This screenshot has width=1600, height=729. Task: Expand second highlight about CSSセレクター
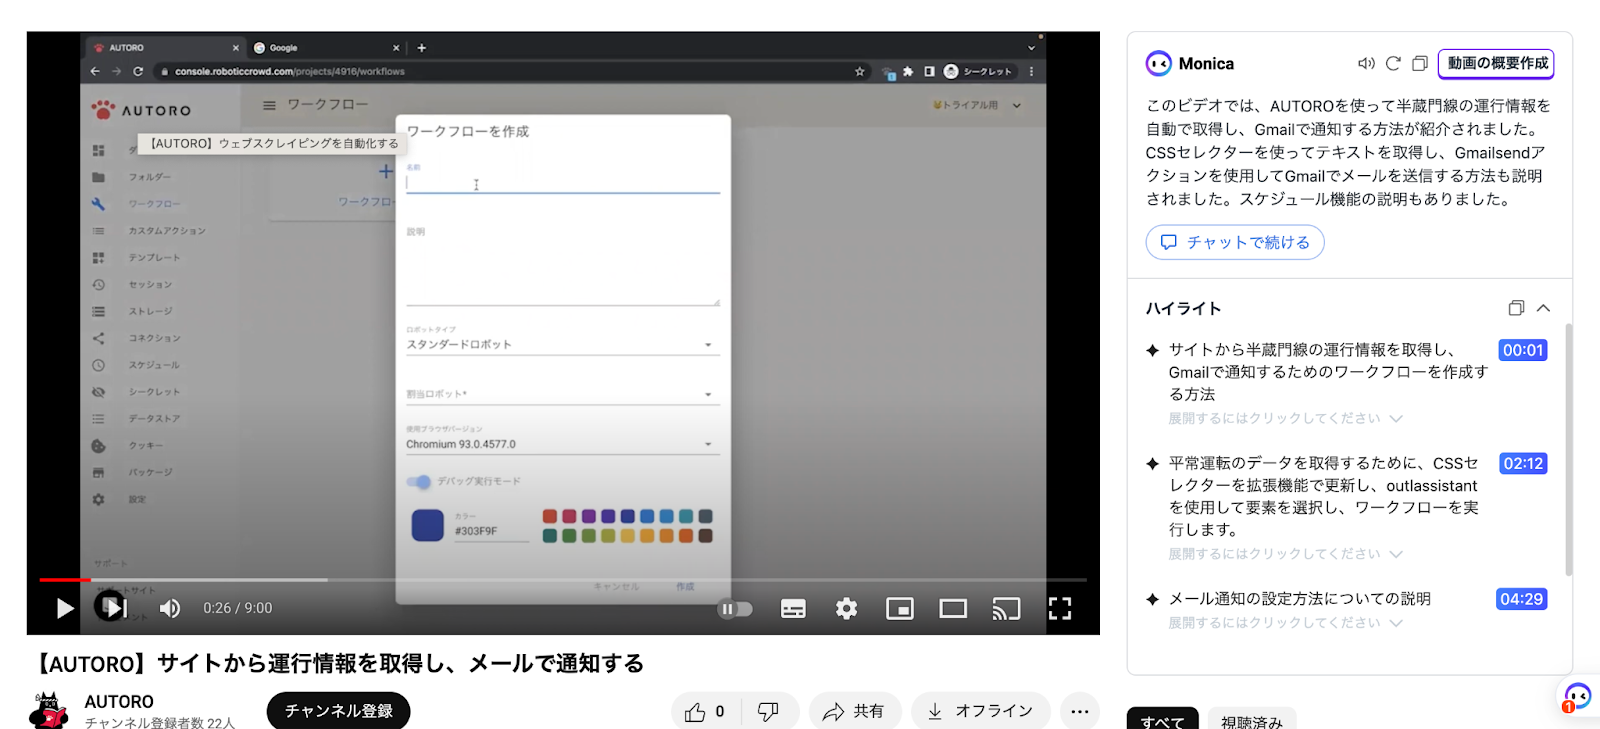pos(1285,554)
